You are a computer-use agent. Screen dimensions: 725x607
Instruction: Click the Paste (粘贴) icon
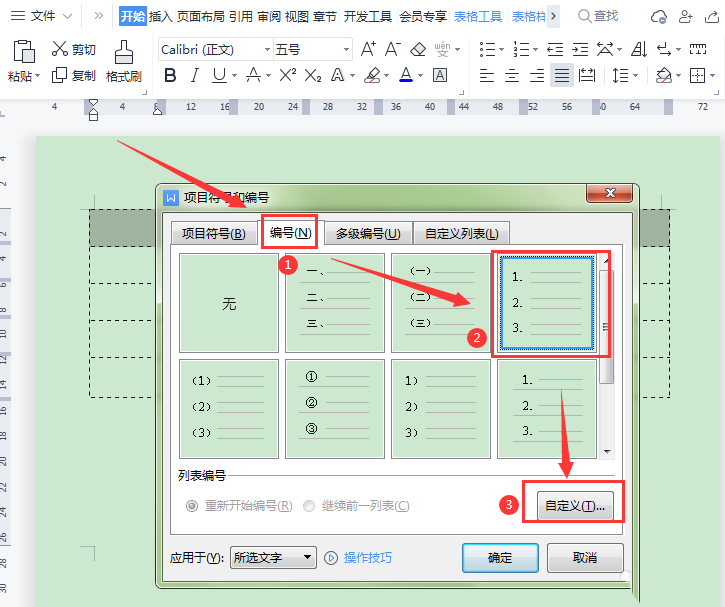click(24, 52)
